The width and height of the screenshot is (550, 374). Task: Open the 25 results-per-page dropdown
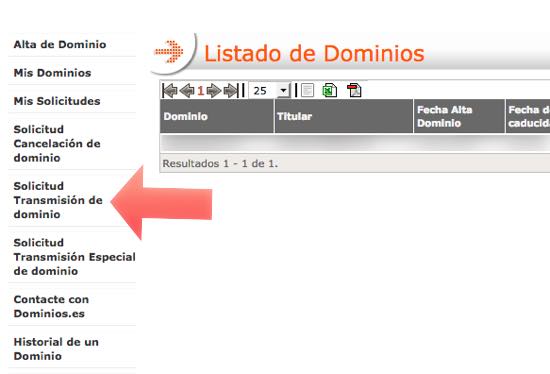(270, 91)
